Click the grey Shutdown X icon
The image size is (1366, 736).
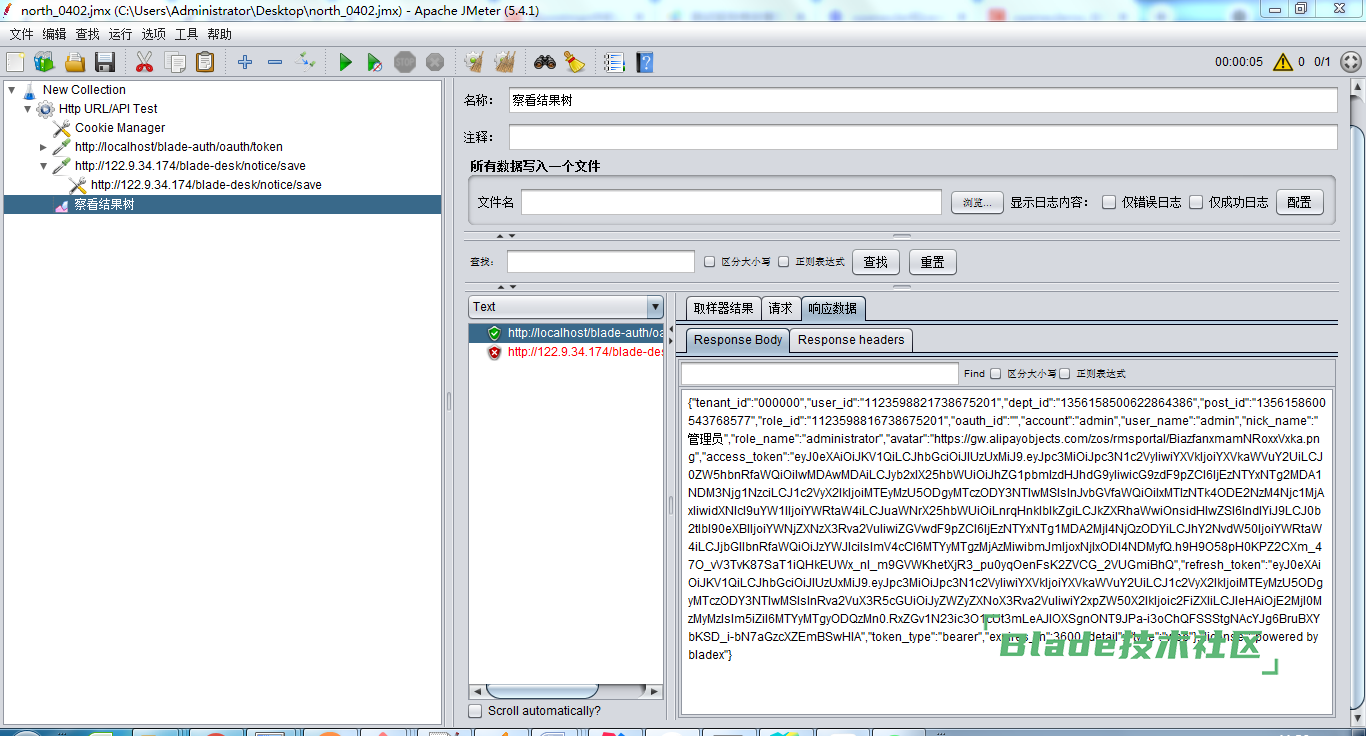click(434, 62)
